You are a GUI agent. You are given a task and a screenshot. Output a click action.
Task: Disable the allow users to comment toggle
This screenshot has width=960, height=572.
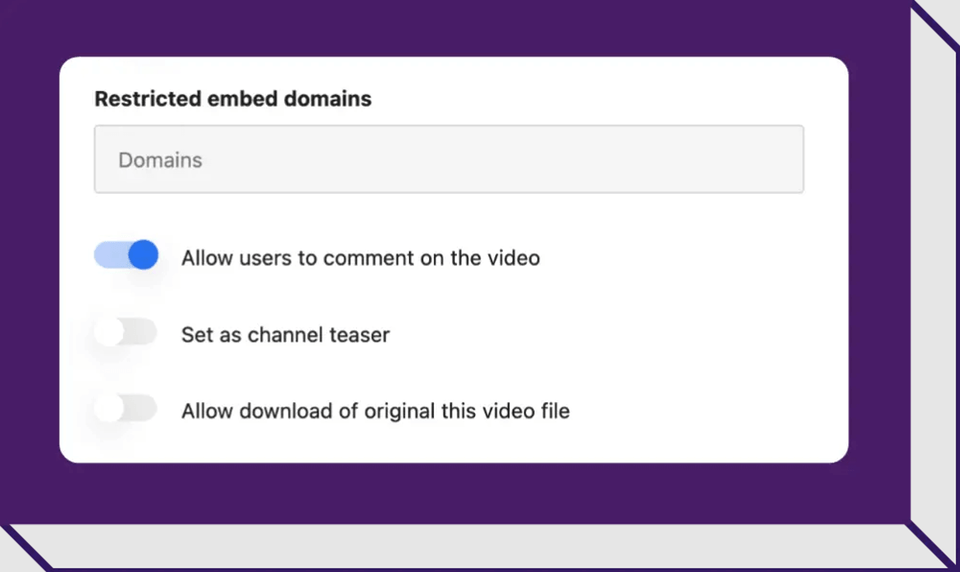coord(126,255)
